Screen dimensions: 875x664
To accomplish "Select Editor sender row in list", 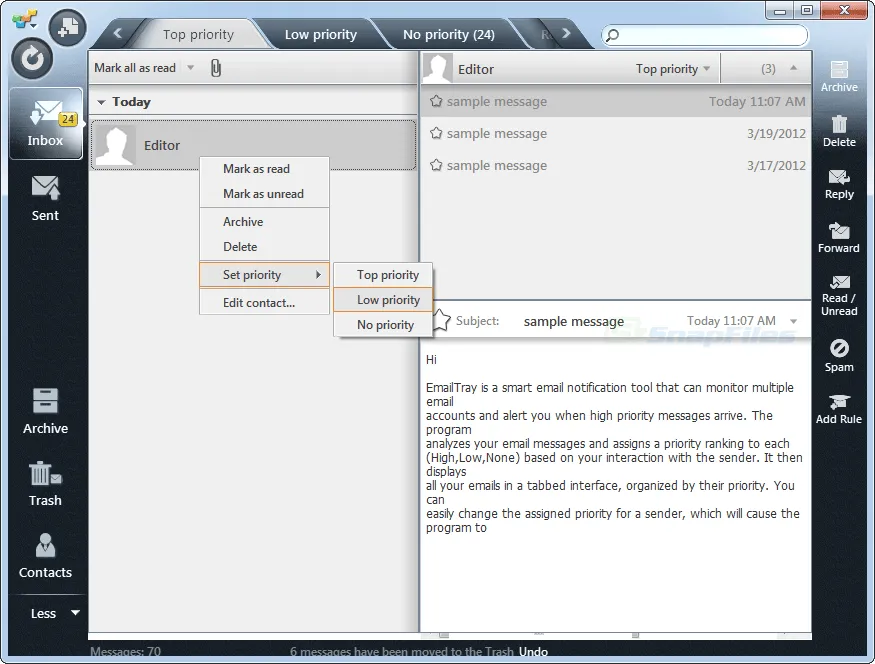I will coord(253,145).
